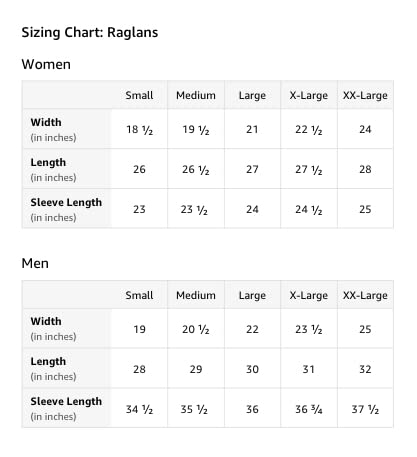Select Men's Small sleeve value 34 ½
Viewport: 417px width, 457px height.
click(x=139, y=409)
